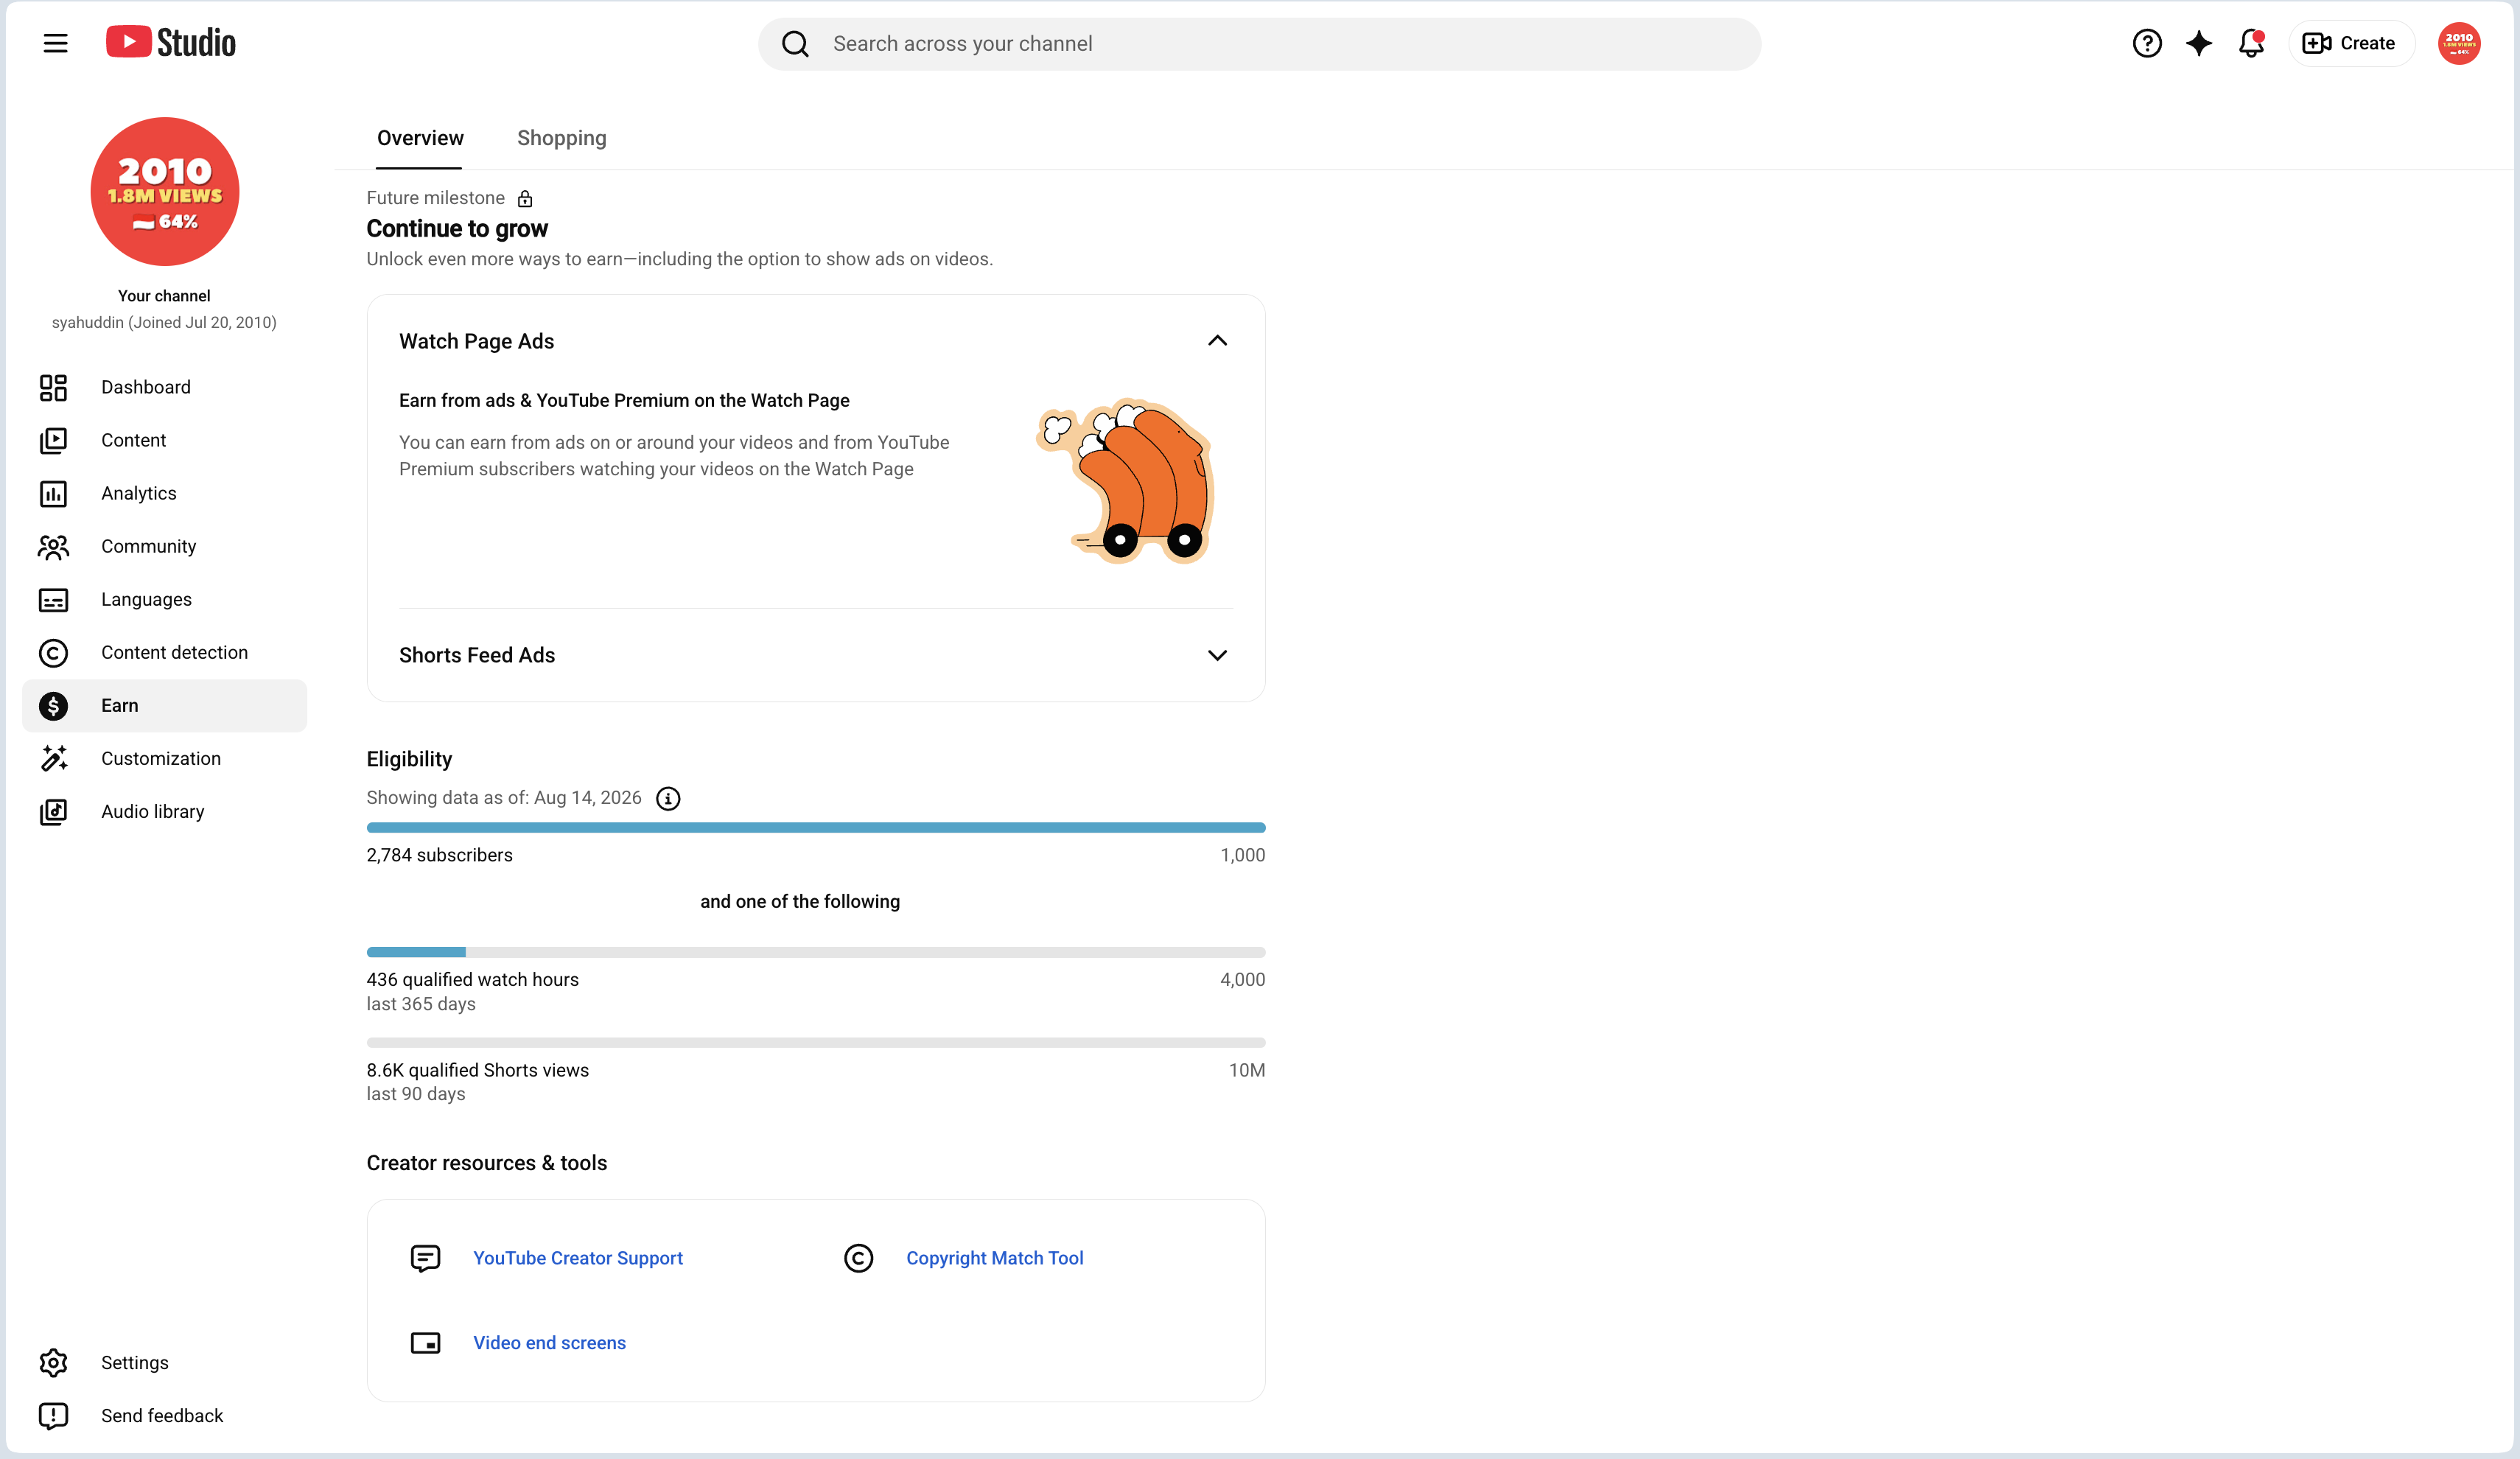This screenshot has height=1459, width=2520.
Task: Click the Copyright Match Tool icon
Action: [x=858, y=1258]
